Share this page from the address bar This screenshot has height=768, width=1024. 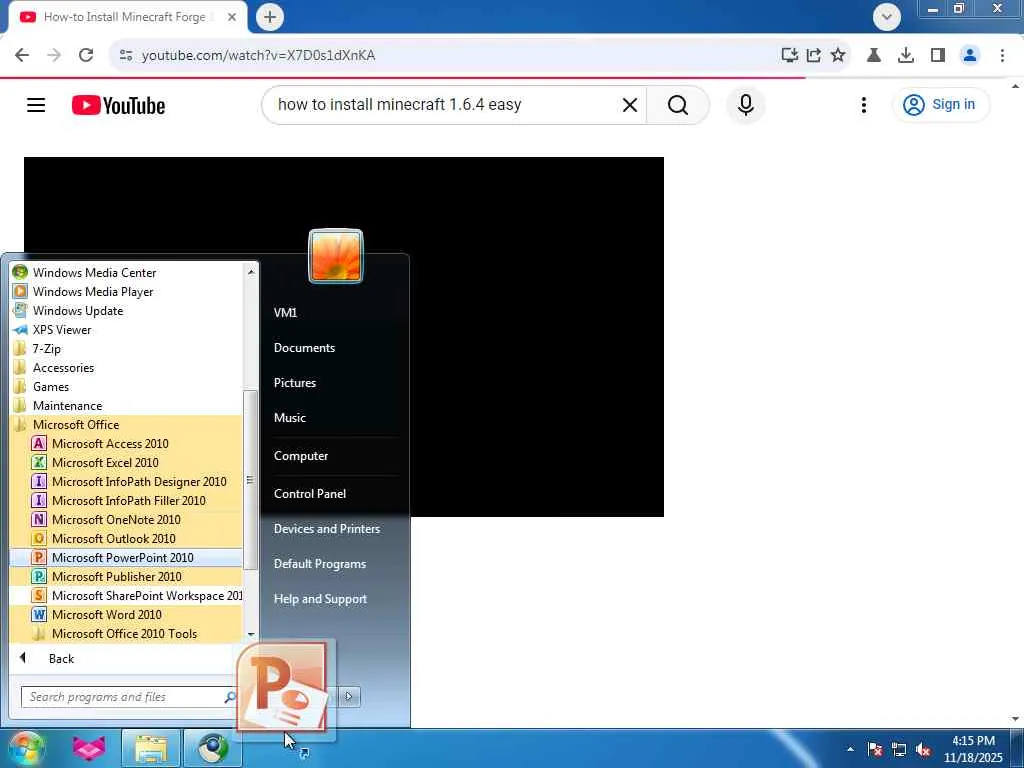(814, 55)
